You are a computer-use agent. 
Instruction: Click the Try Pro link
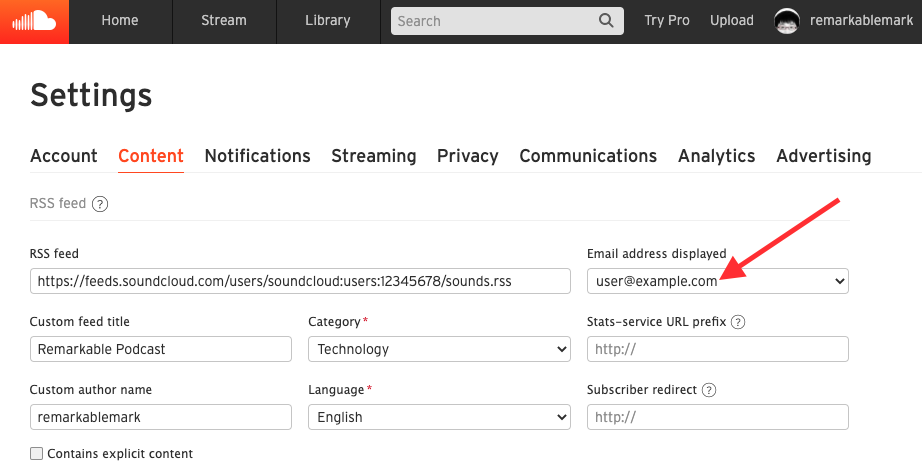667,21
